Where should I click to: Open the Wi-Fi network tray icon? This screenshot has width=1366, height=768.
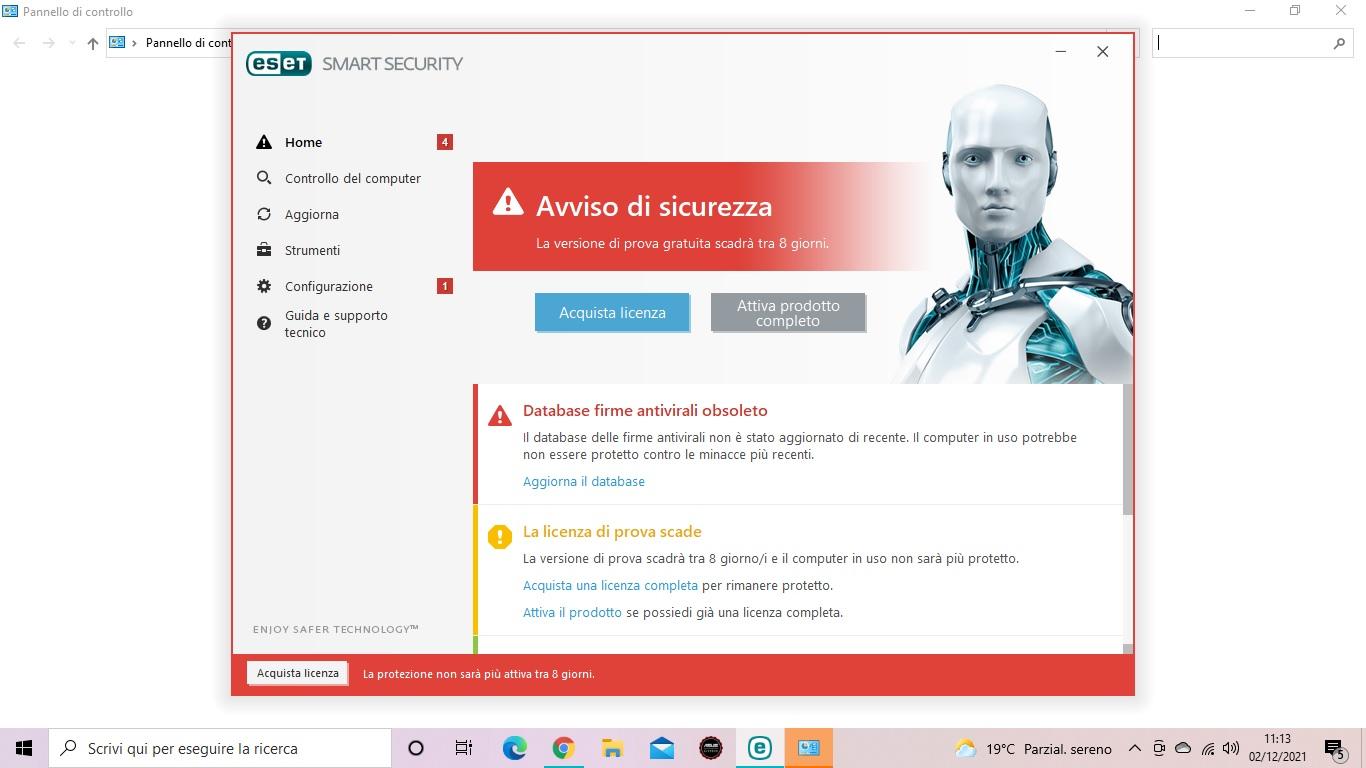[1208, 748]
